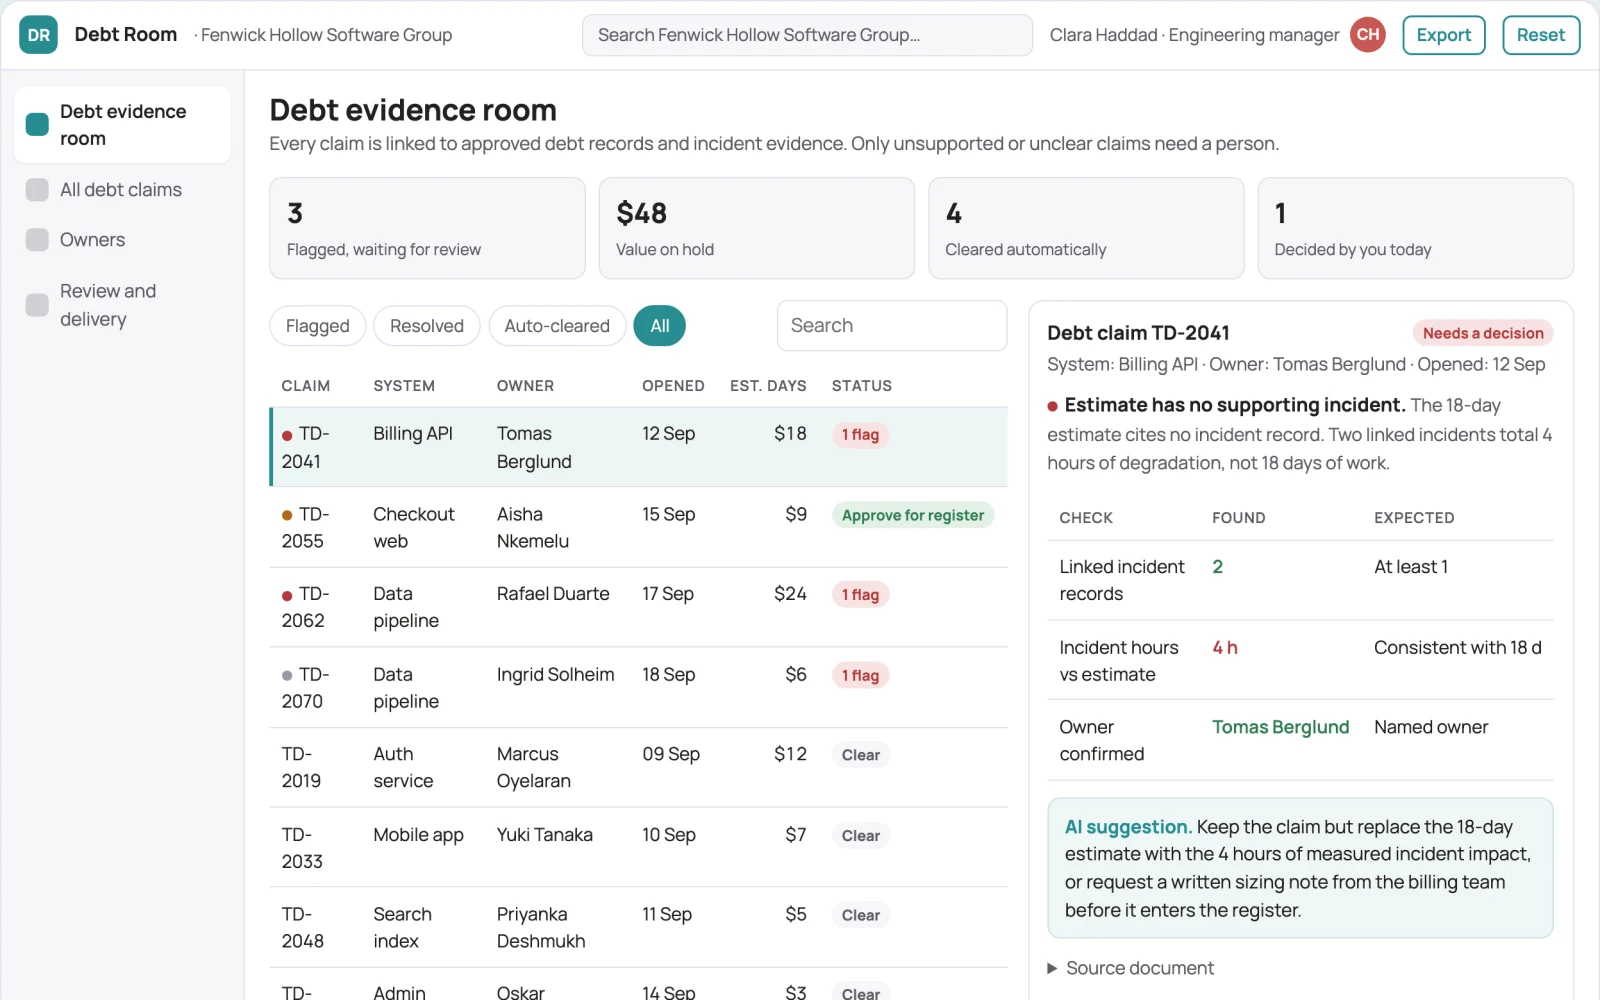Select claim row TD-2055
The image size is (1600, 1000).
pos(639,527)
